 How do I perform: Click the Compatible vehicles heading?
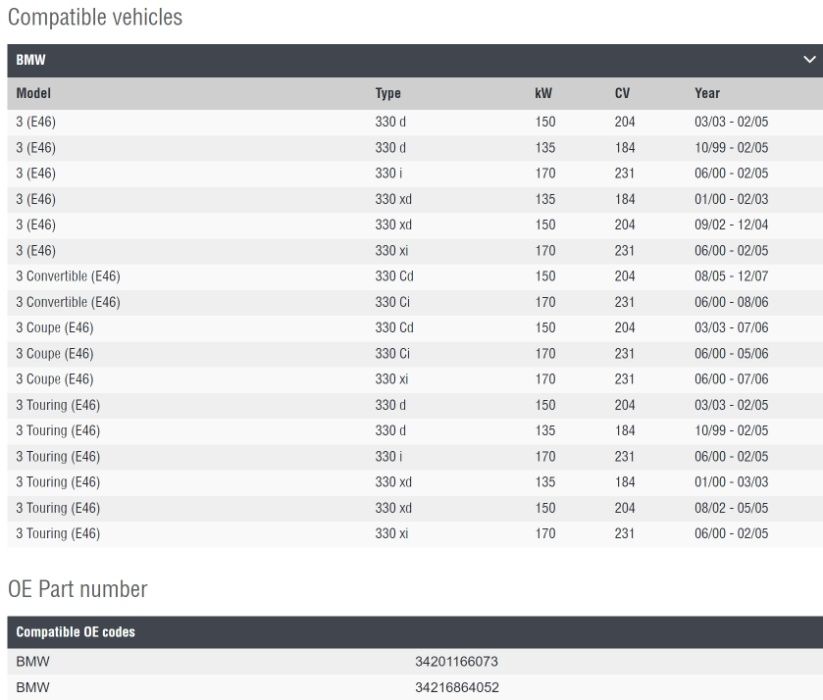pyautogui.click(x=95, y=17)
